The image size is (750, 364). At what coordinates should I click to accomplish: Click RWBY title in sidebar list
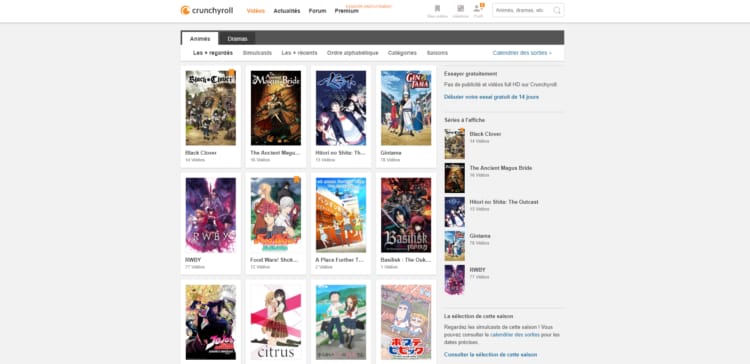pyautogui.click(x=477, y=270)
